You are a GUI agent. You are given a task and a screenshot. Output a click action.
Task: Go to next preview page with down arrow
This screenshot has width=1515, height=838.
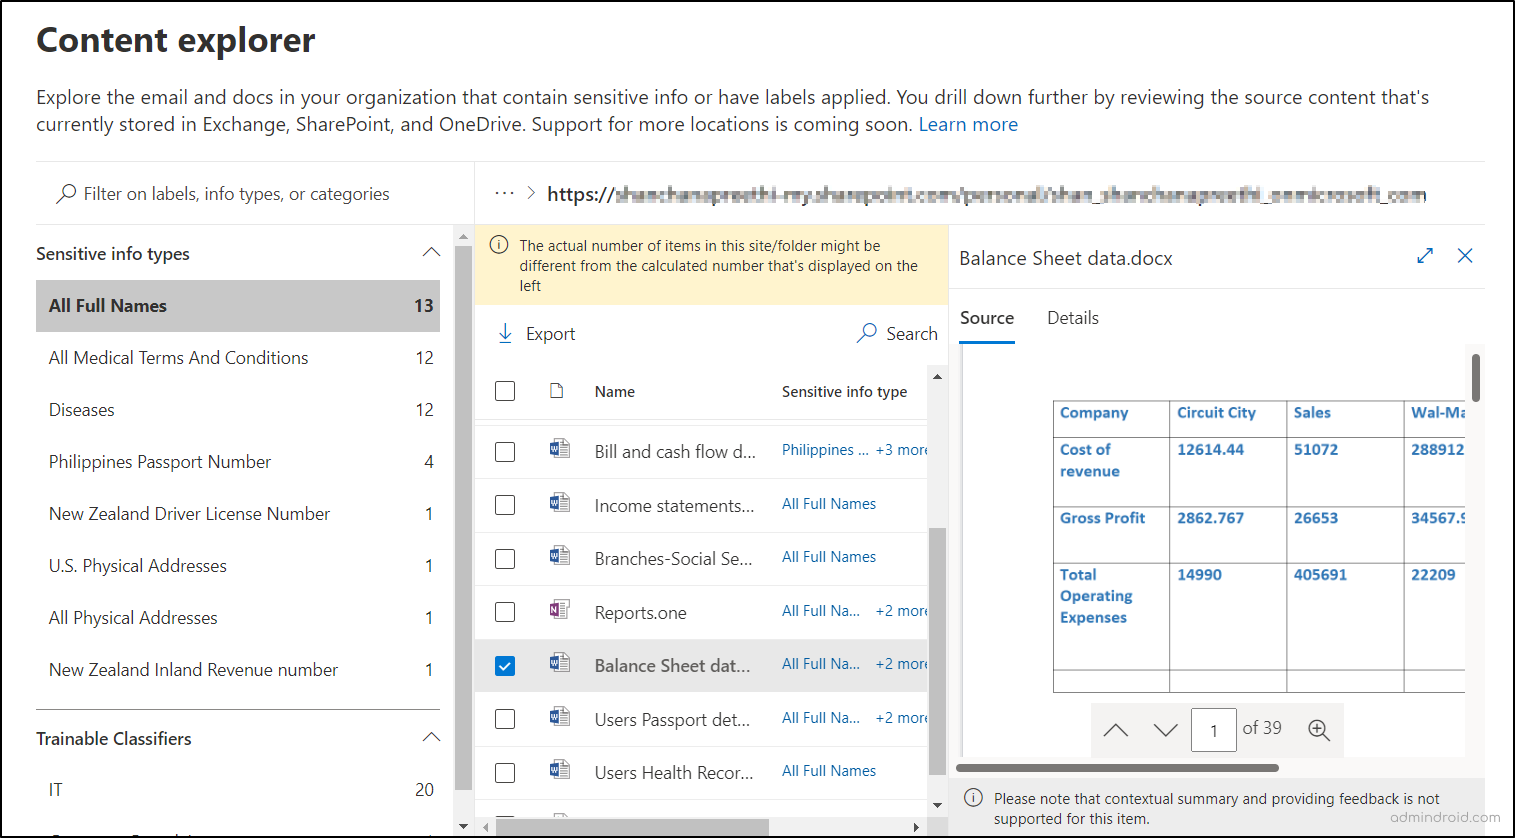[x=1165, y=730]
